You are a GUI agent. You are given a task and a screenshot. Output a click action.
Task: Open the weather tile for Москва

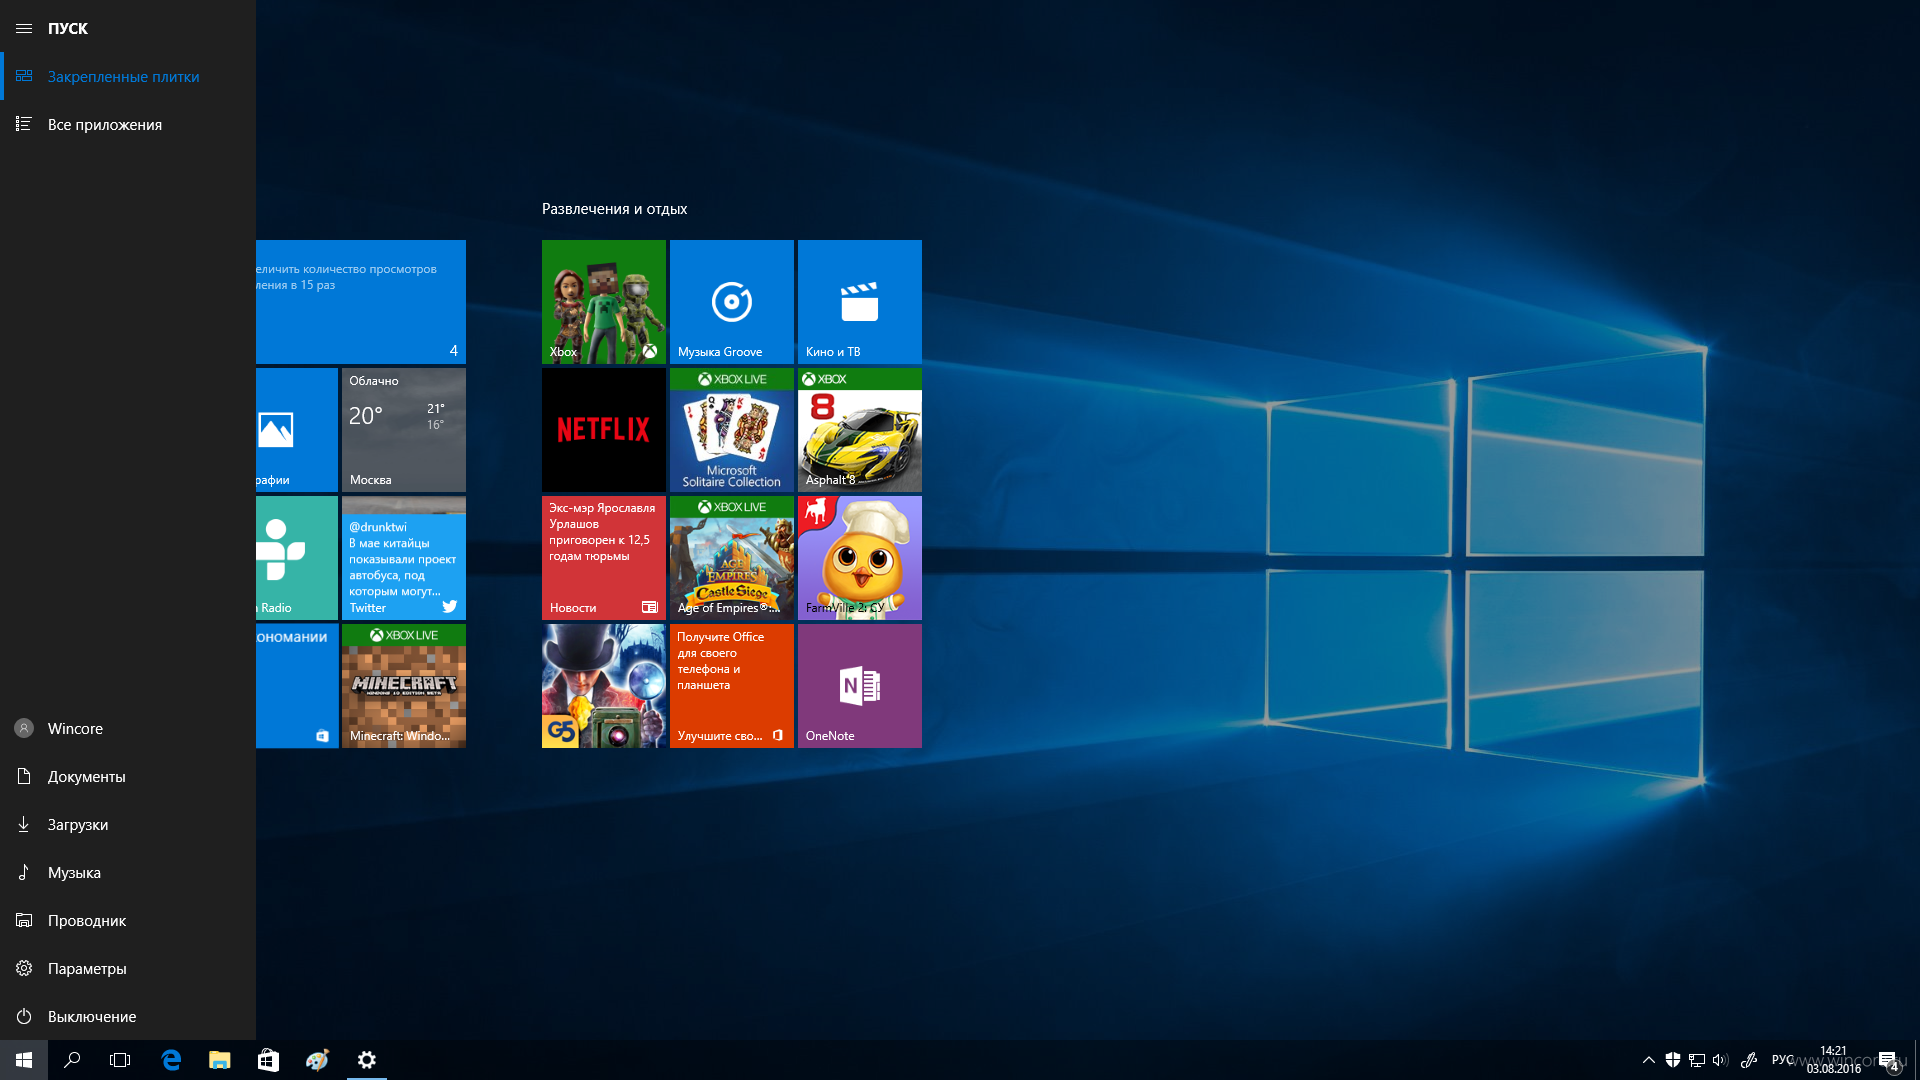404,430
